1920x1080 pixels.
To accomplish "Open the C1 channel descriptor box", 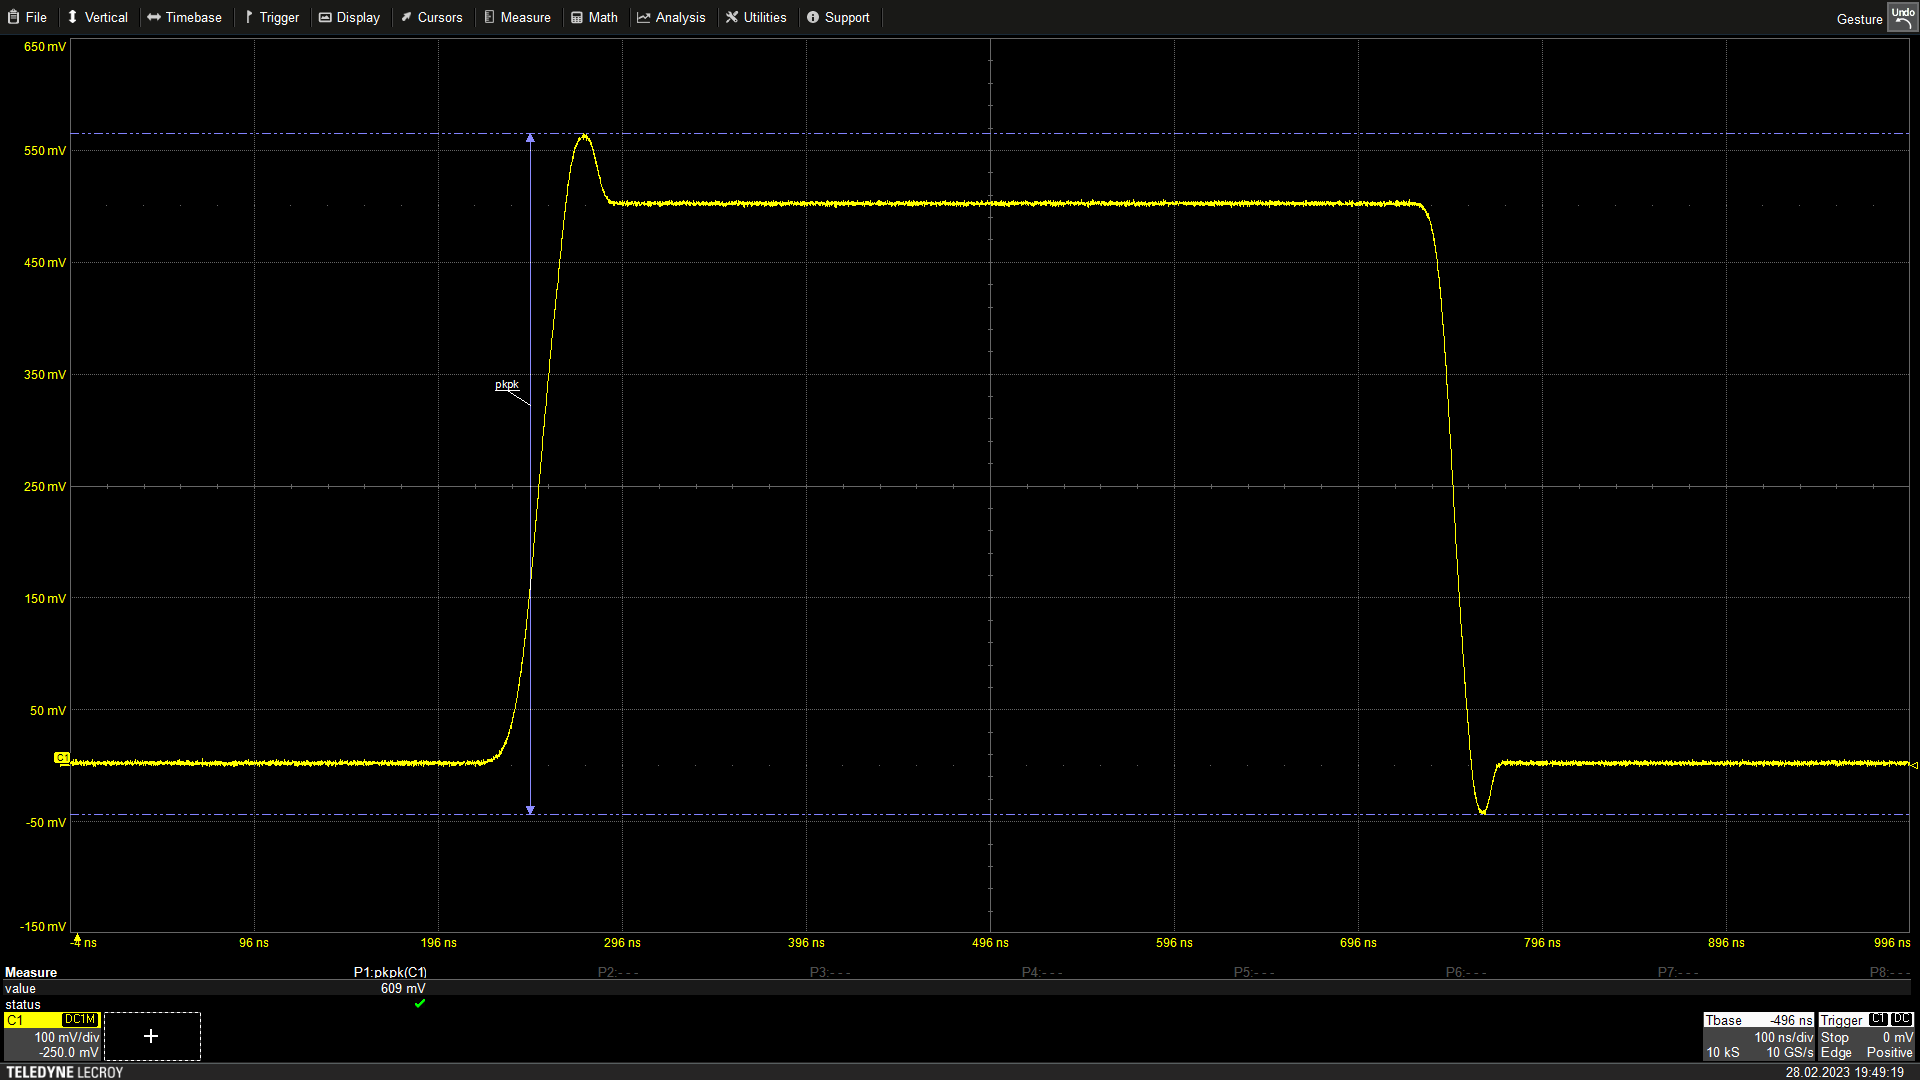I will point(52,1036).
